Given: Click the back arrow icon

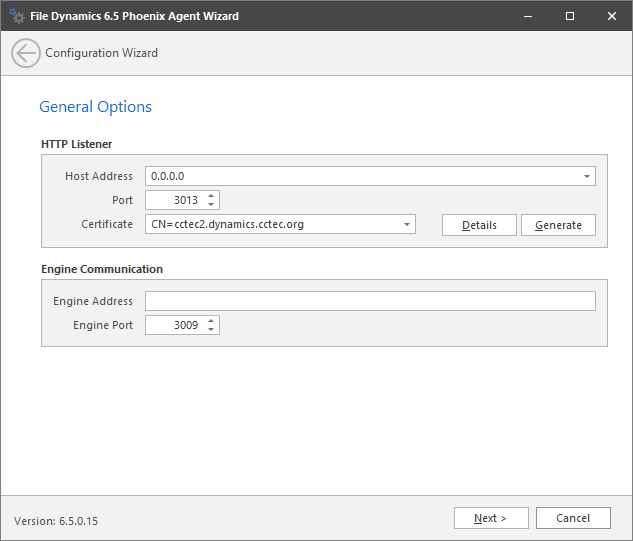Looking at the screenshot, I should pyautogui.click(x=26, y=53).
